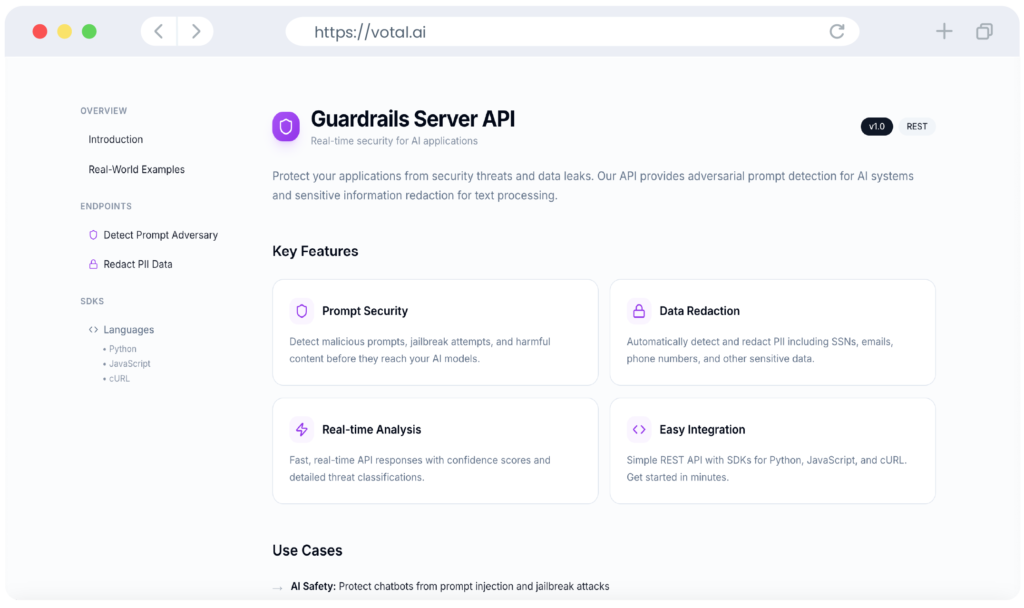Click the REST badge
Screen dimensions: 1024x608
tap(916, 126)
